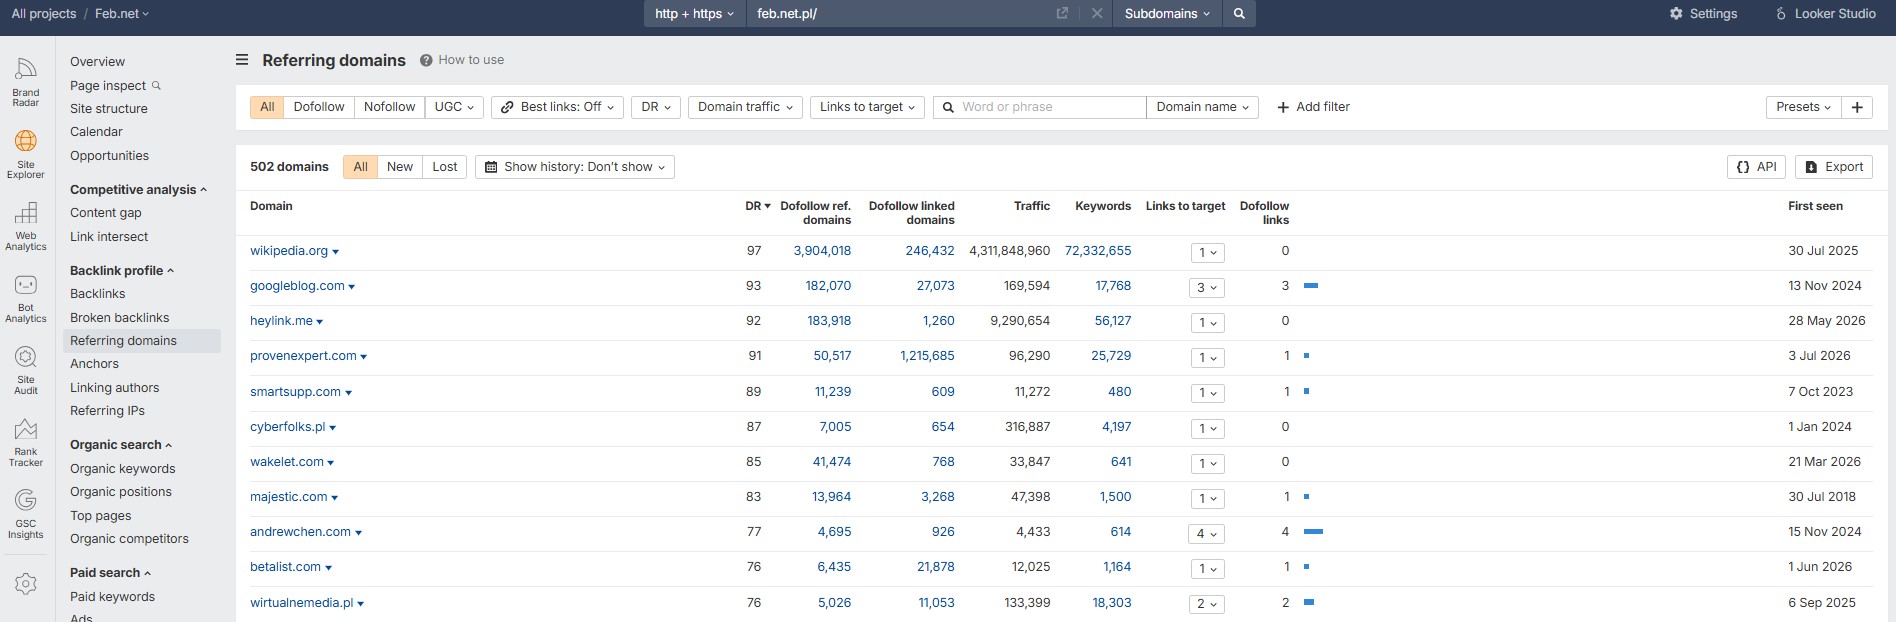Go to Backlinks in sidebar menu
The width and height of the screenshot is (1896, 622).
tap(98, 294)
